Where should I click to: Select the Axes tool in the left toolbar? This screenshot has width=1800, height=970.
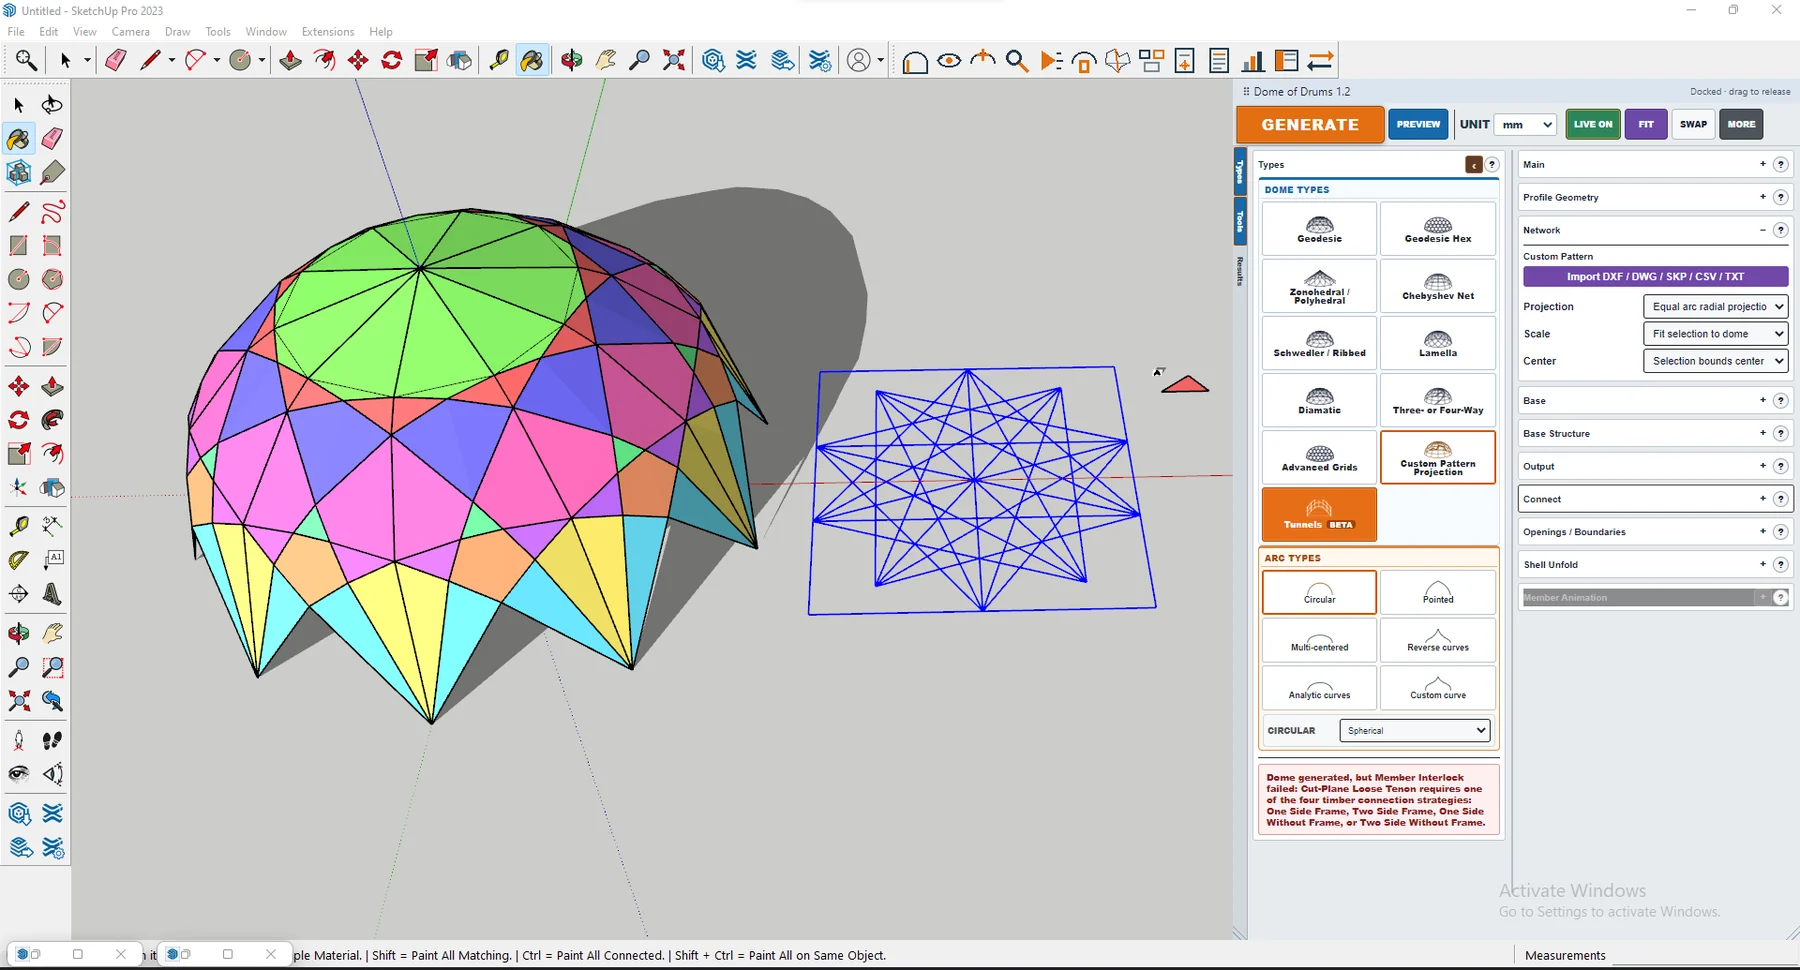(19, 488)
